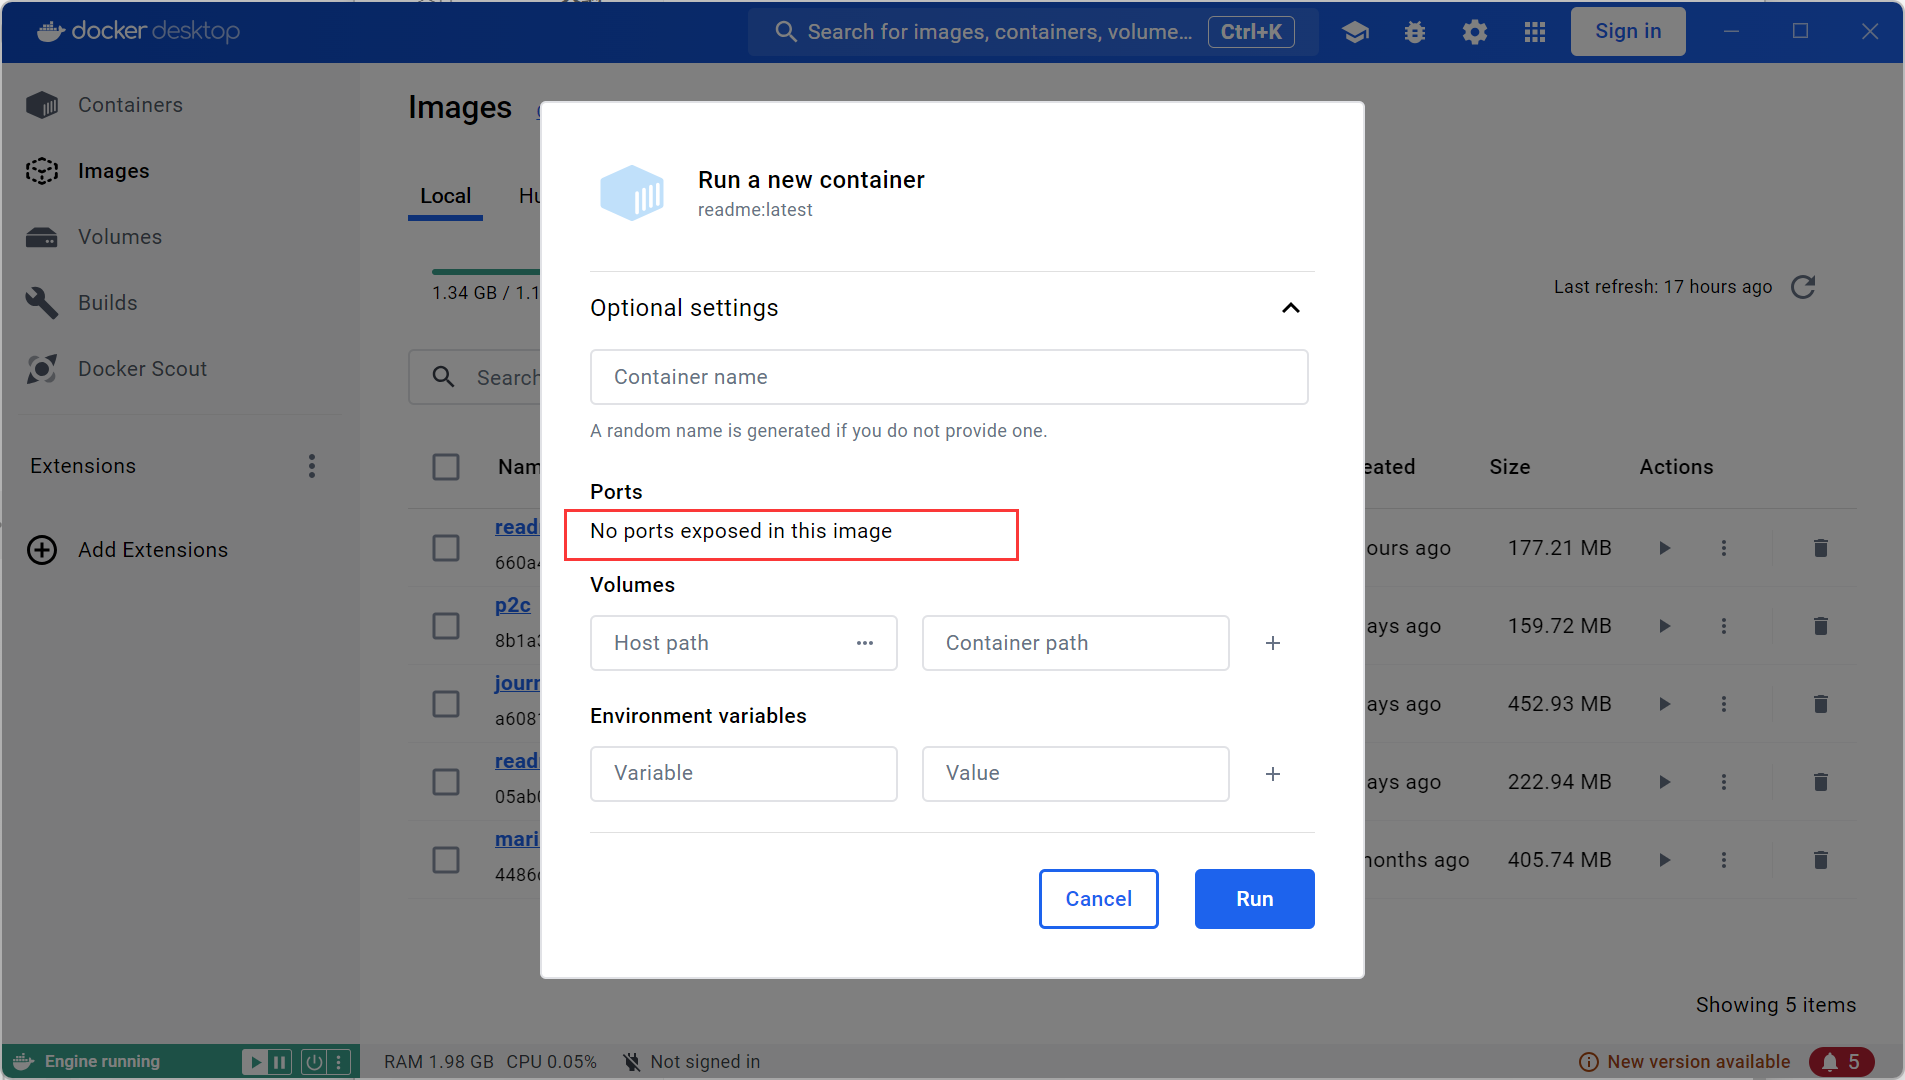The width and height of the screenshot is (1905, 1080).
Task: Click the blue Run button
Action: click(1254, 899)
